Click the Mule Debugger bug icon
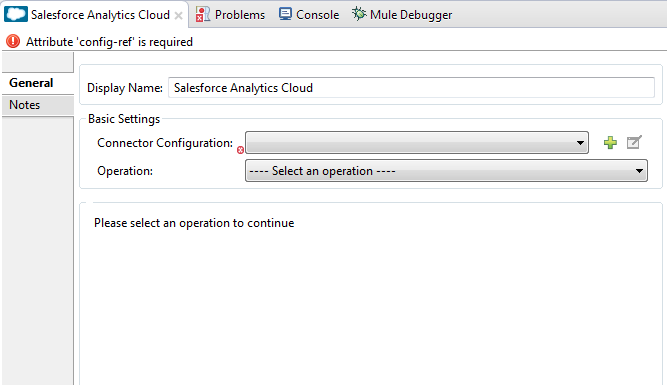The width and height of the screenshot is (667, 385). click(x=359, y=14)
